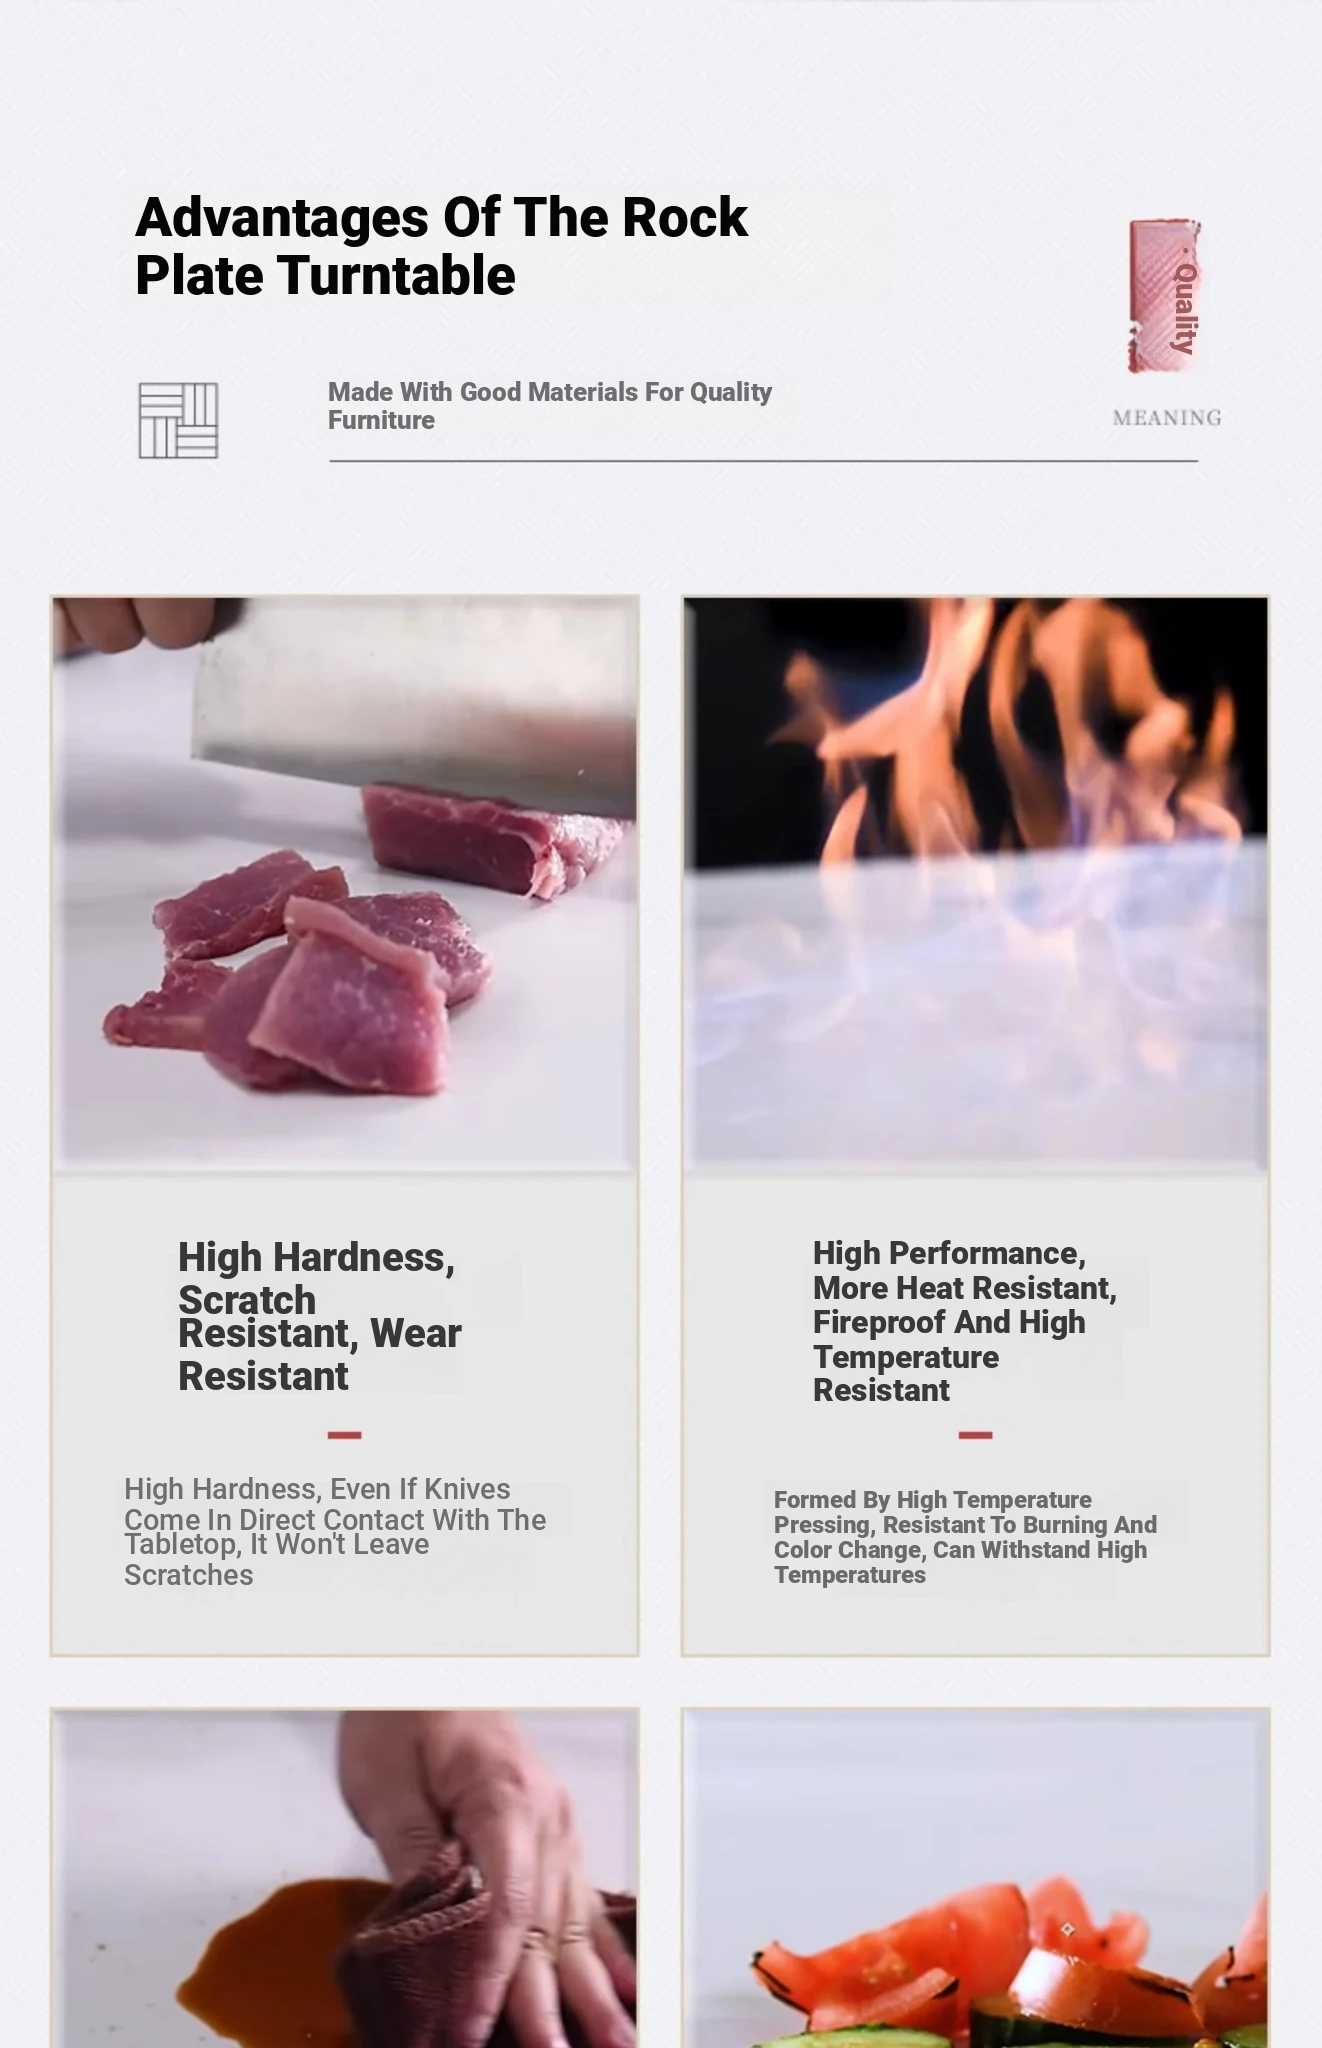The image size is (1322, 2048).
Task: Click the red dash under High Hardness
Action: [344, 1435]
